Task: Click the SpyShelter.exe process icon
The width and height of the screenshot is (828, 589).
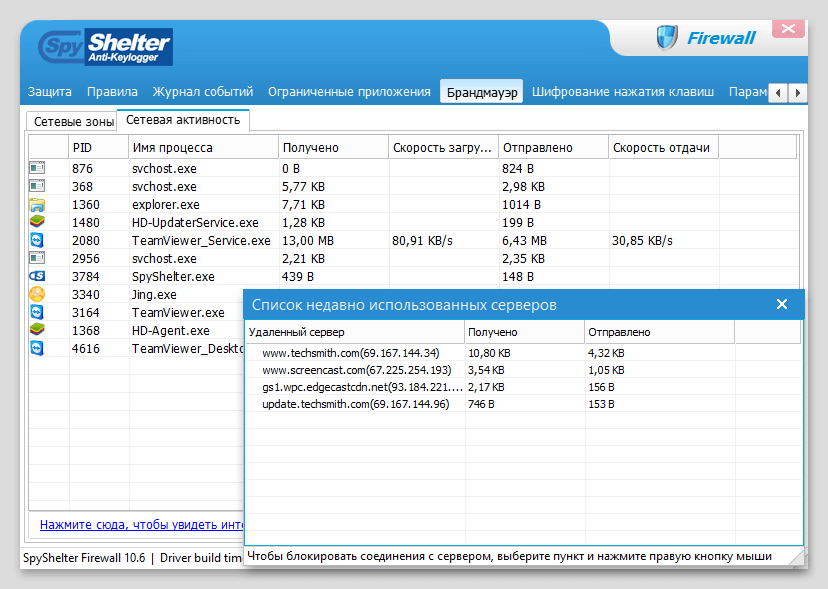Action: [x=37, y=276]
